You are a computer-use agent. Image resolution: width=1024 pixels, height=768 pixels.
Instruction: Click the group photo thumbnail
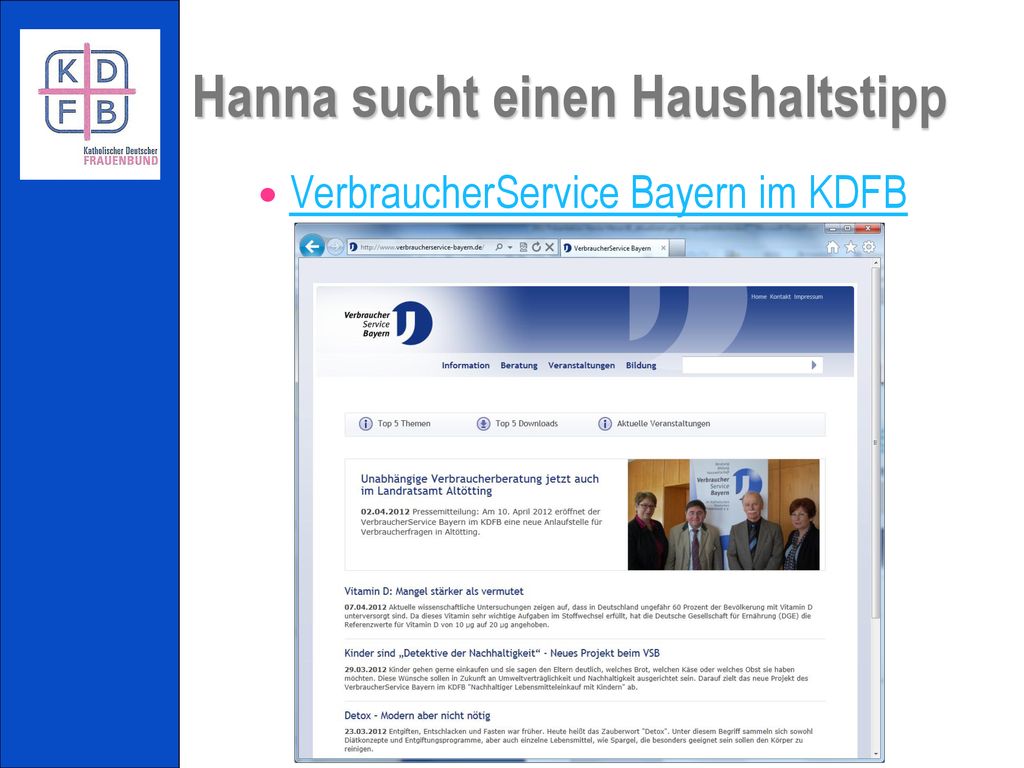pos(724,515)
